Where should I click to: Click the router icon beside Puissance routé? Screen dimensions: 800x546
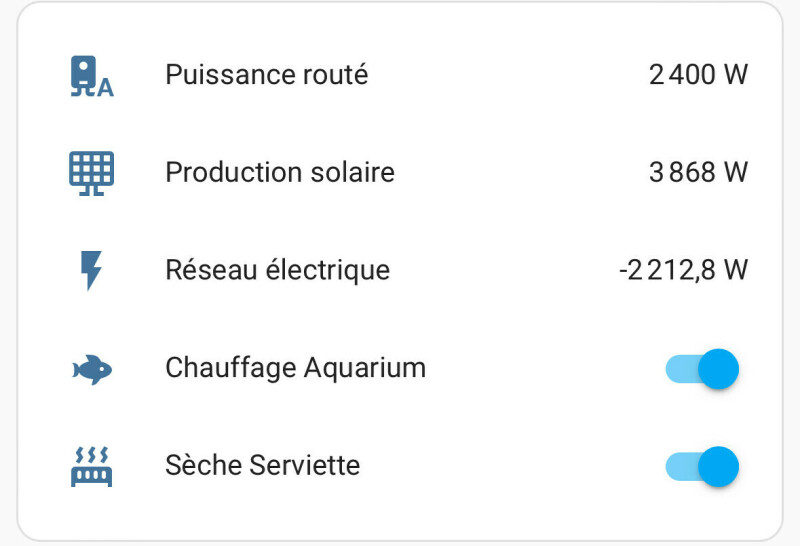(x=91, y=75)
